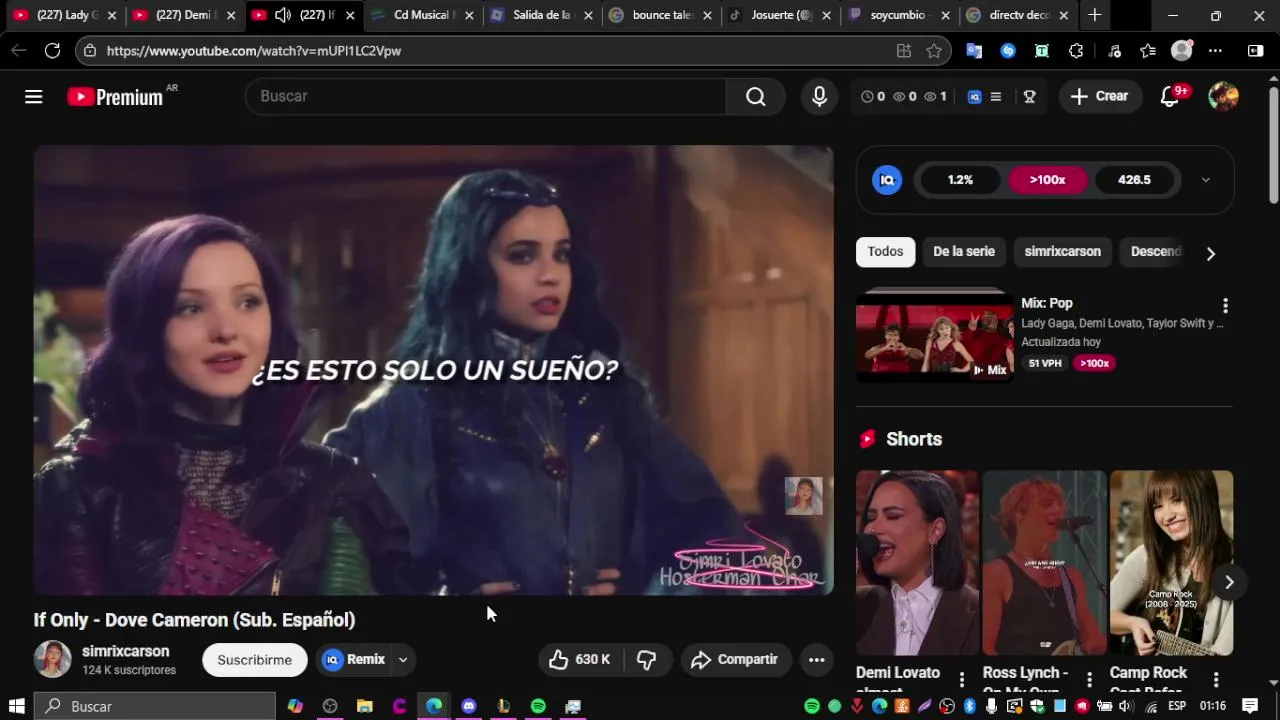This screenshot has height=720, width=1280.
Task: Like the video with thumbs up
Action: click(x=579, y=659)
